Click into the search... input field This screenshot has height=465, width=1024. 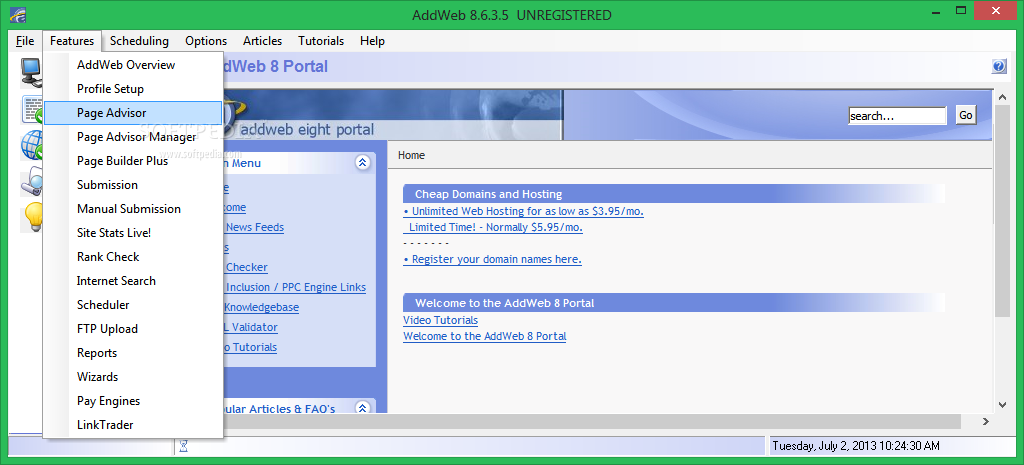[897, 116]
